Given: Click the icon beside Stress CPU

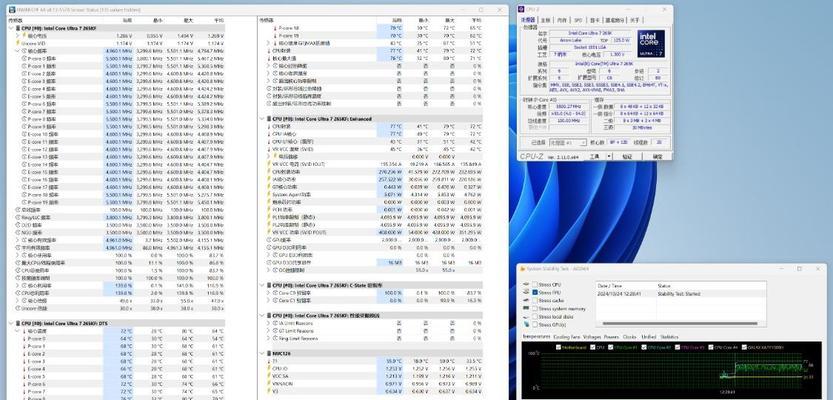Looking at the screenshot, I should tap(526, 285).
